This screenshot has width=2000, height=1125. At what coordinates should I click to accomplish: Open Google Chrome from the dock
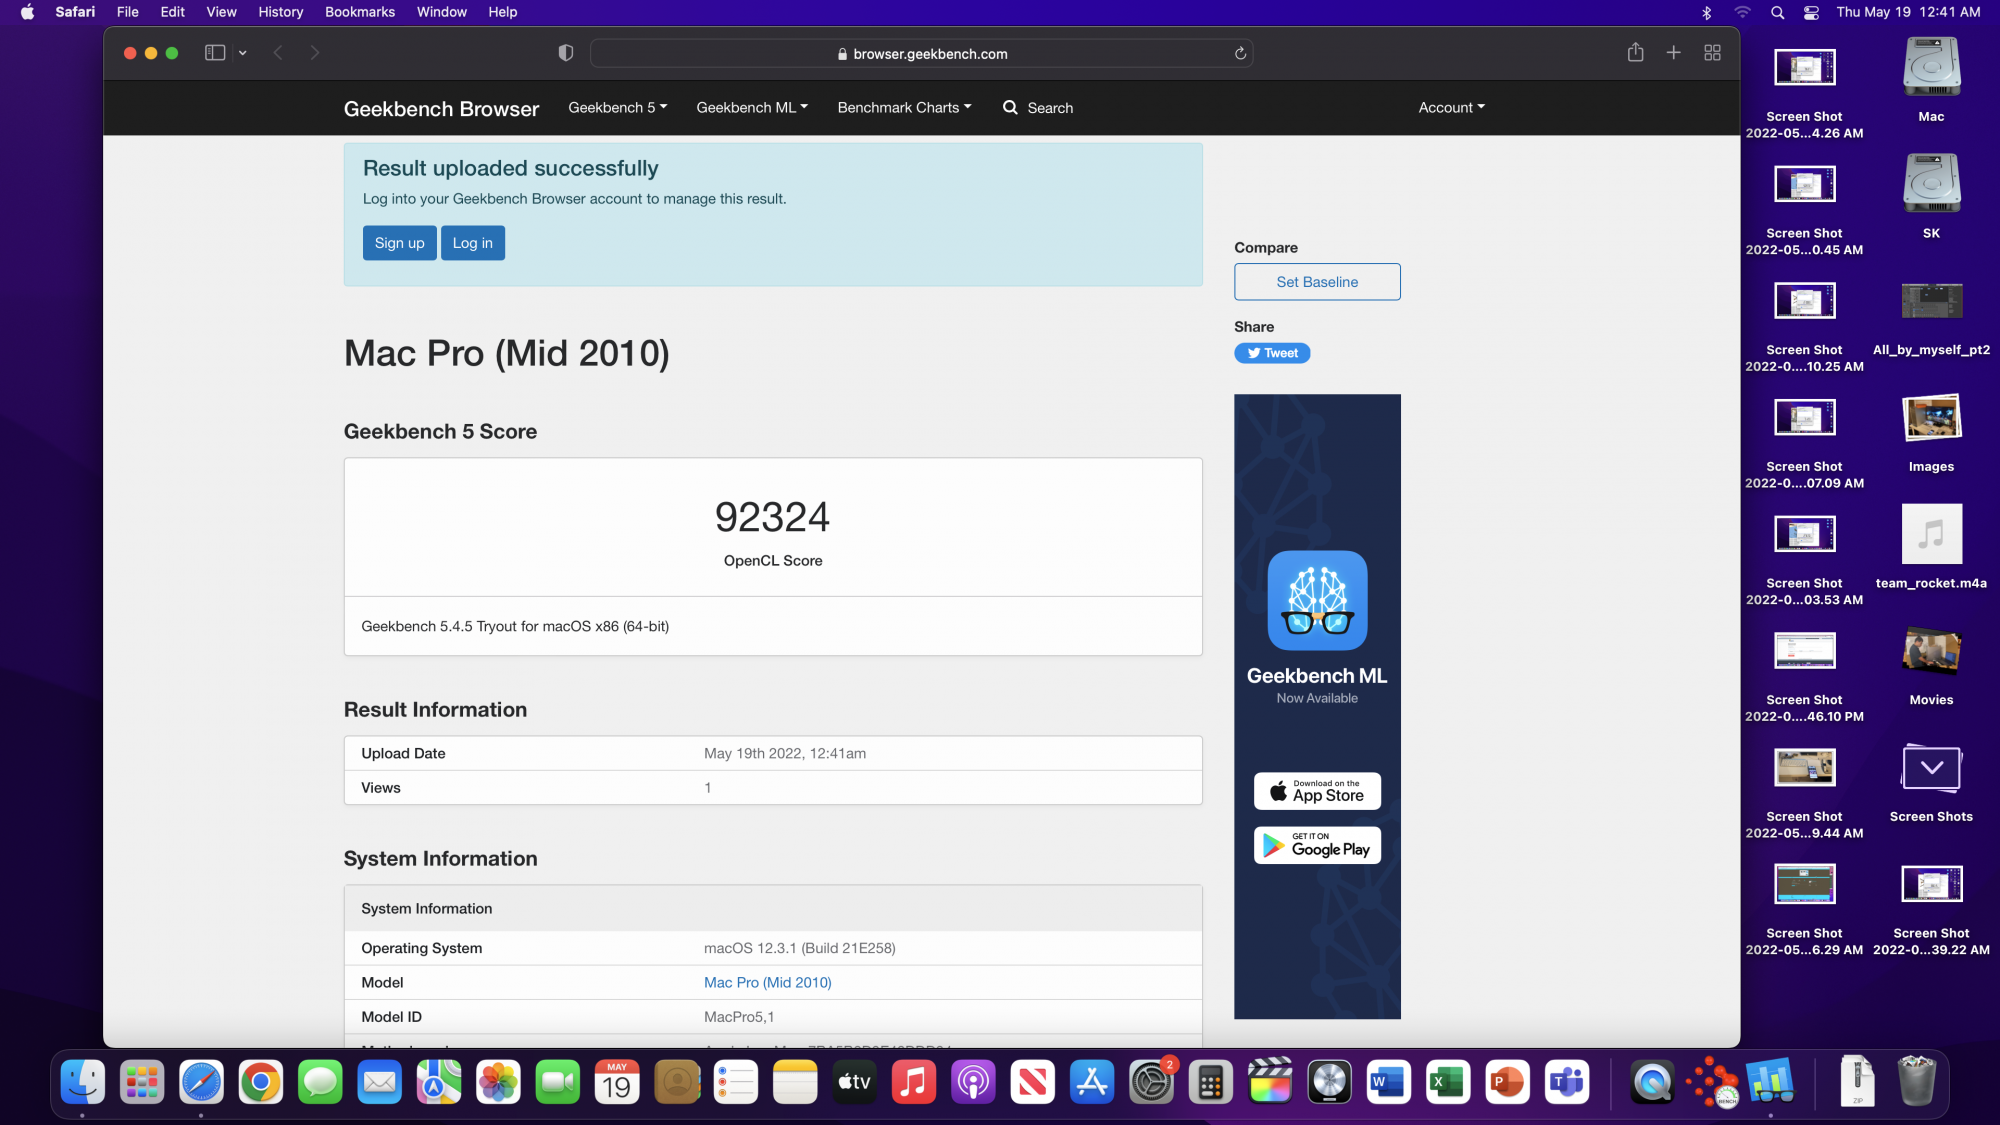261,1083
